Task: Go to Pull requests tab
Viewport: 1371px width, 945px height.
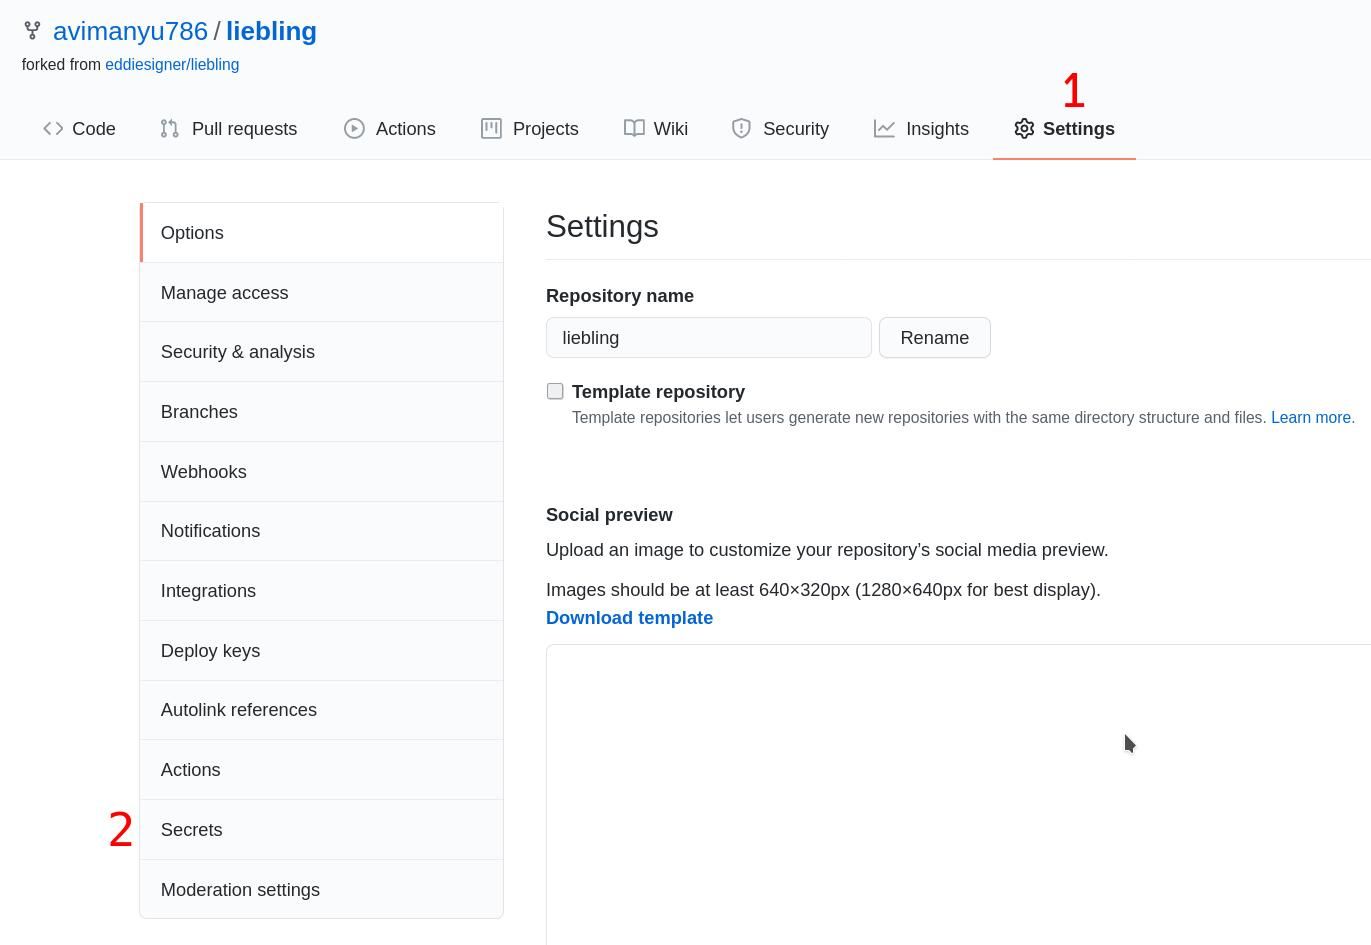Action: (x=229, y=129)
